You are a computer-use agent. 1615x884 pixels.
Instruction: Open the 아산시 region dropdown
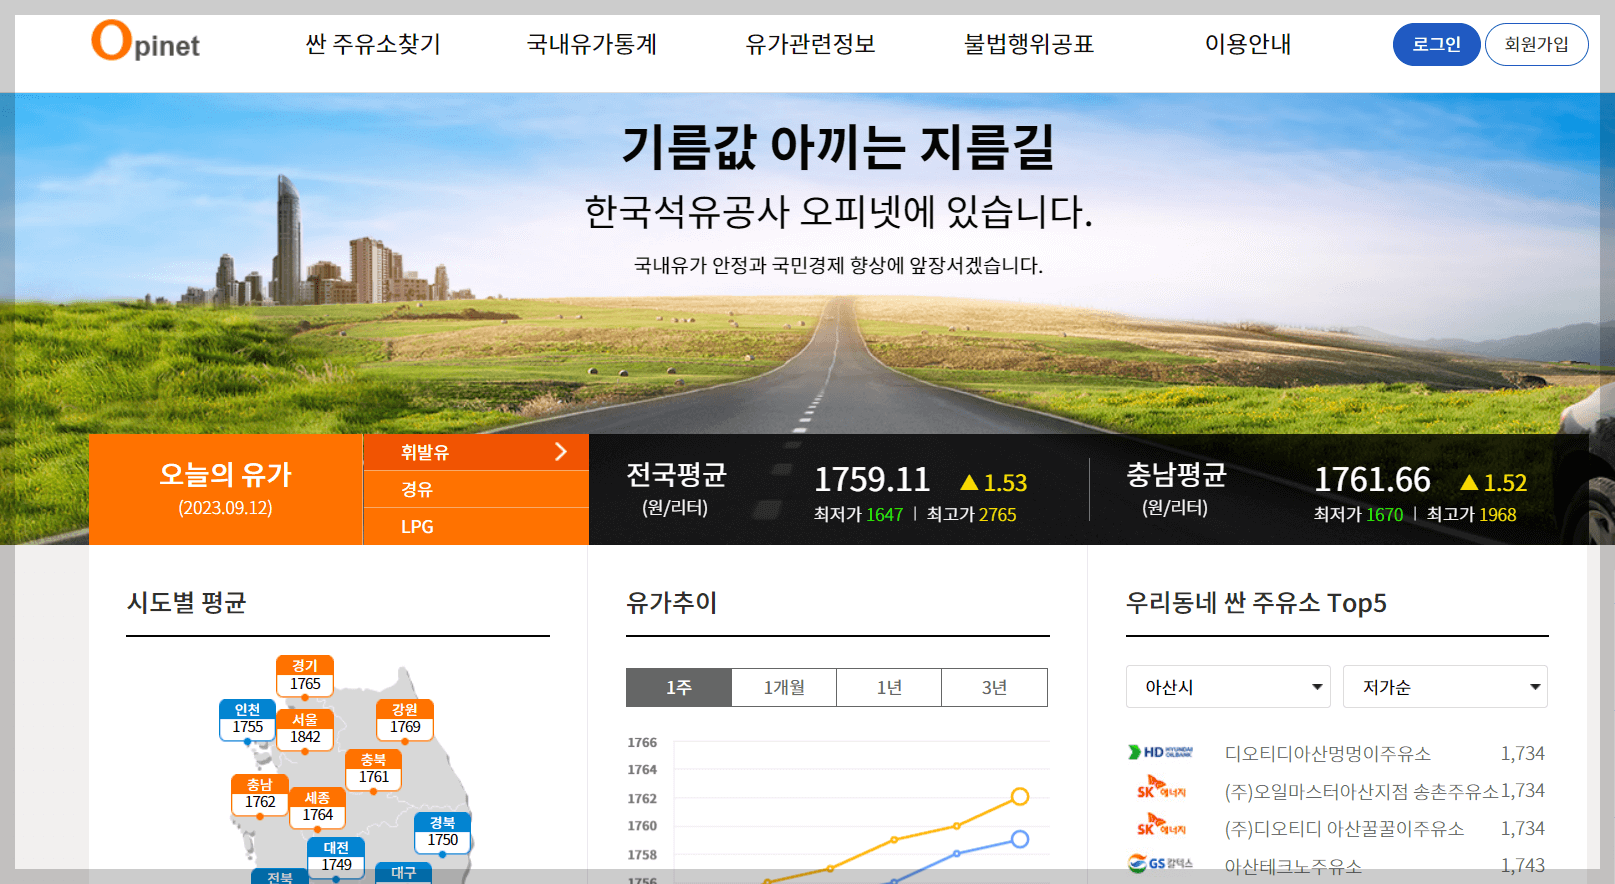pos(1228,687)
